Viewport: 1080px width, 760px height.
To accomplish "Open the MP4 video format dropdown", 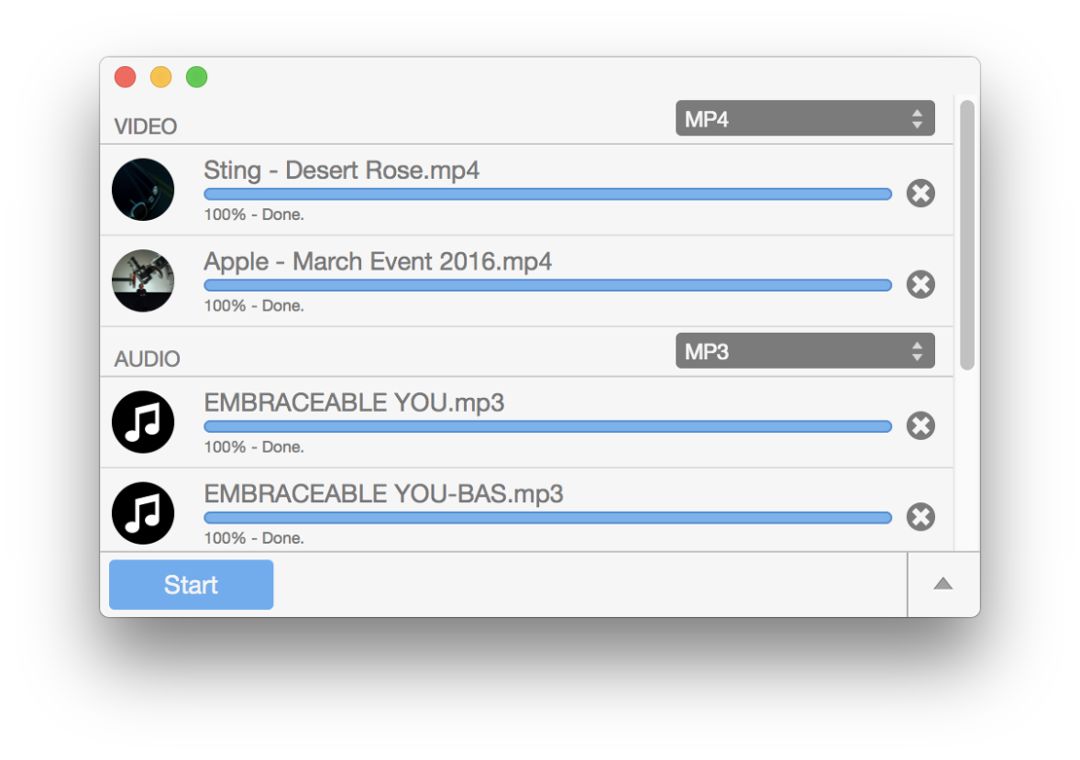I will pyautogui.click(x=805, y=119).
